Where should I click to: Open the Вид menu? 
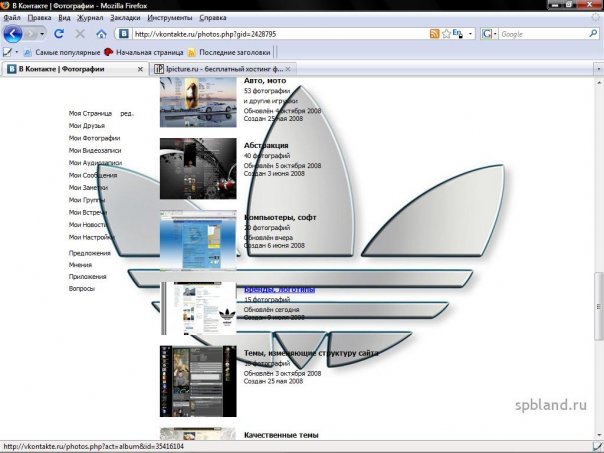[x=64, y=18]
